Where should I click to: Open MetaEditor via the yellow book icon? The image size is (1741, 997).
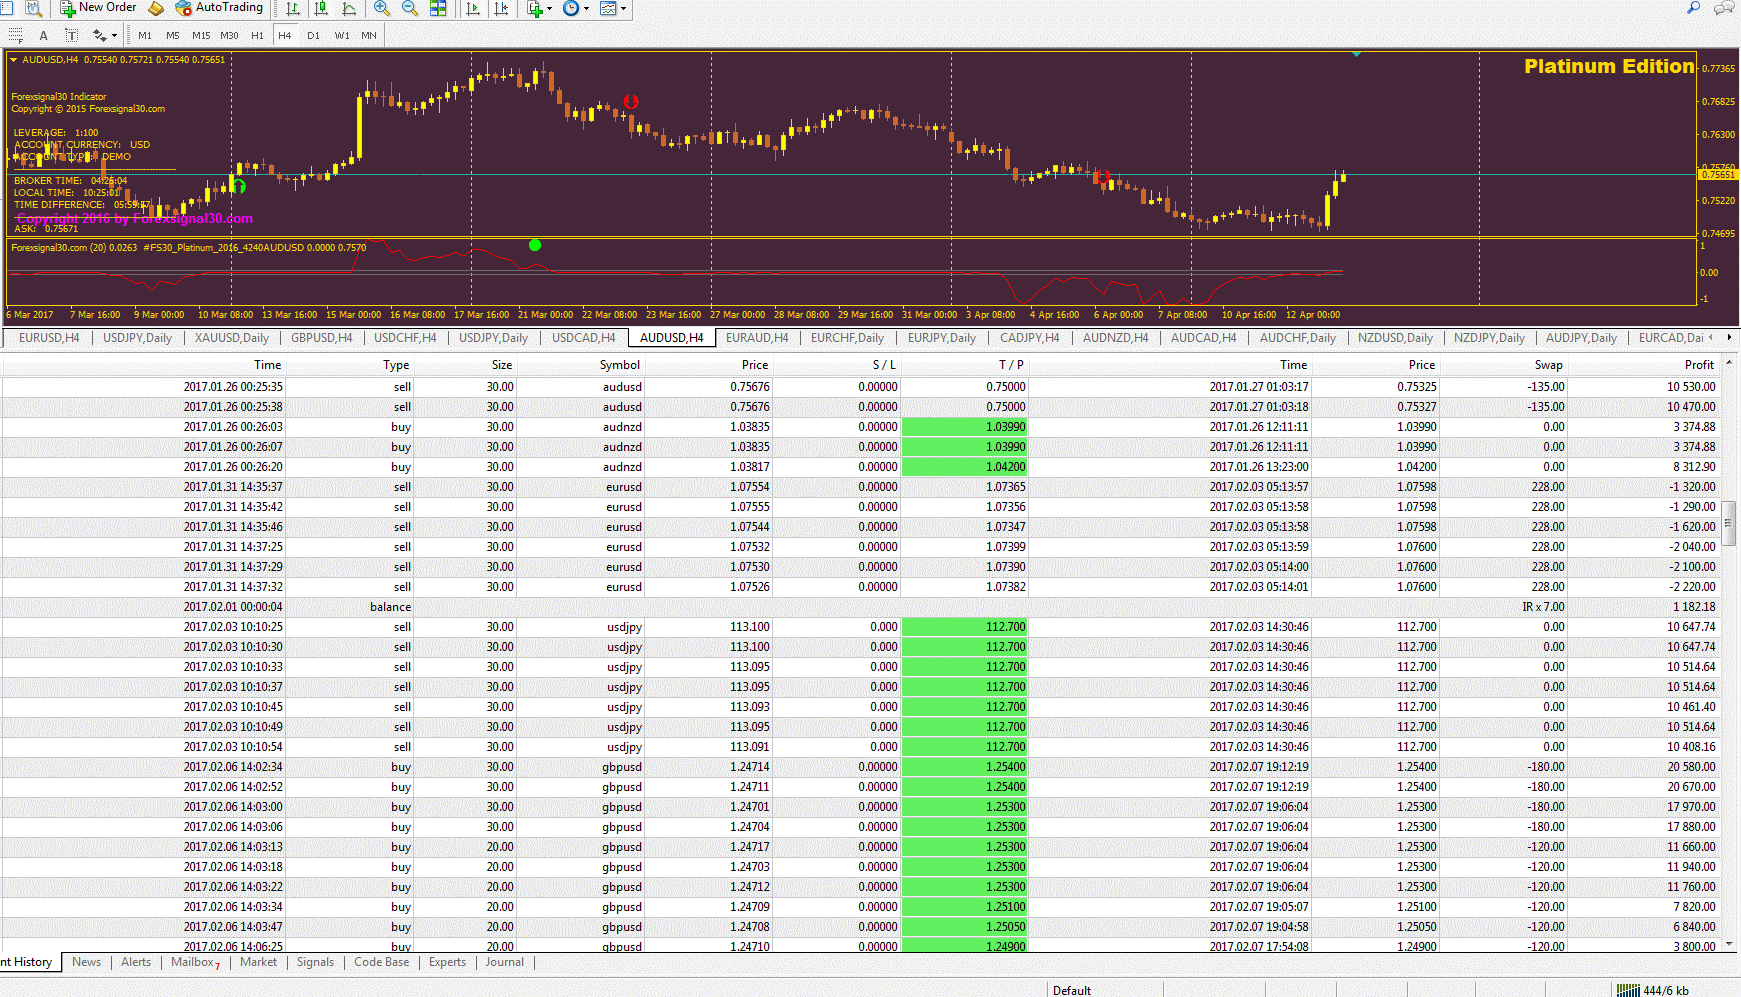click(x=155, y=8)
